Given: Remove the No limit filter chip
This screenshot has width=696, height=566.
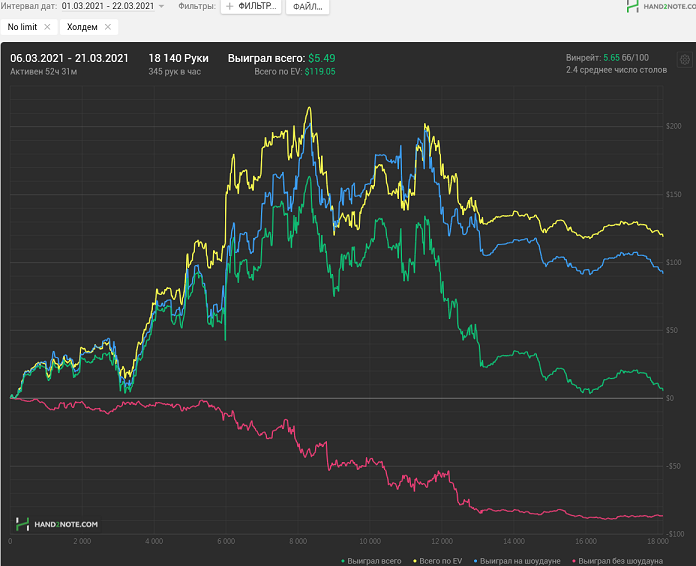Looking at the screenshot, I should 47,27.
